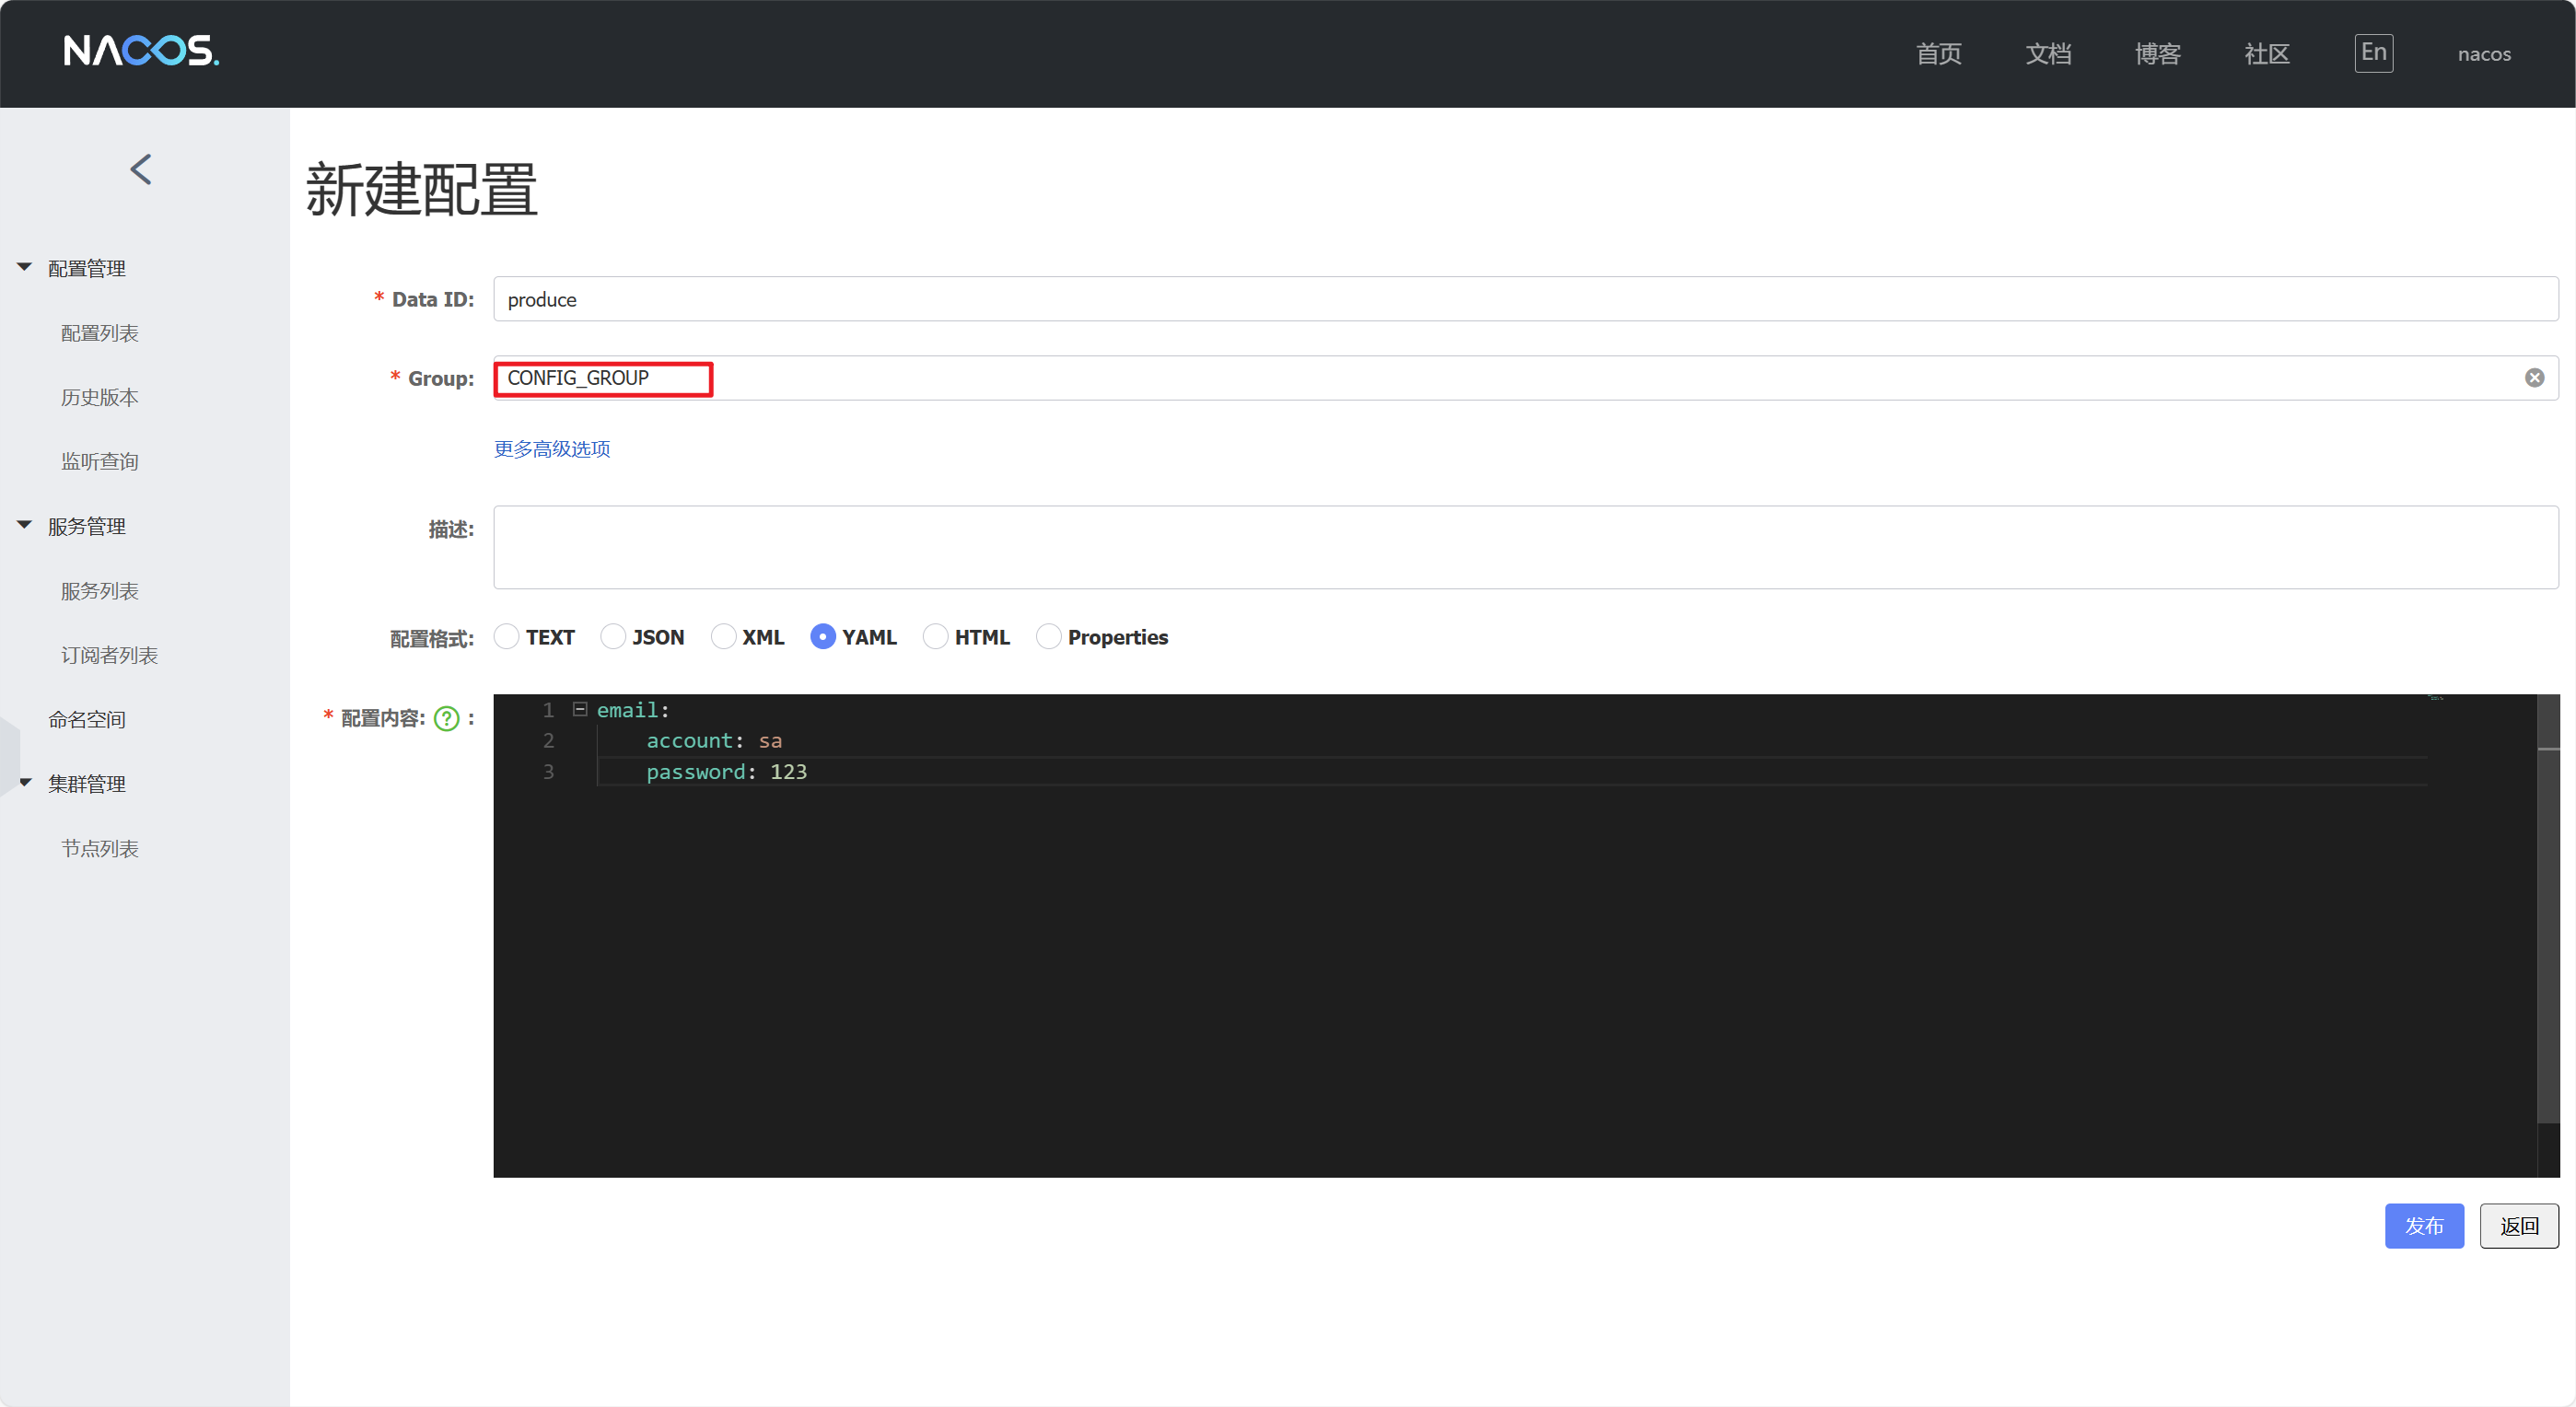Collapse 集群管理 menu section
2576x1407 pixels.
[25, 783]
